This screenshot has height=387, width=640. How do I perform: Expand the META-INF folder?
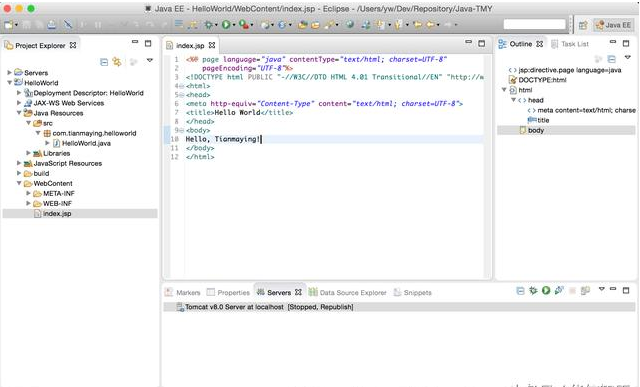(x=29, y=193)
